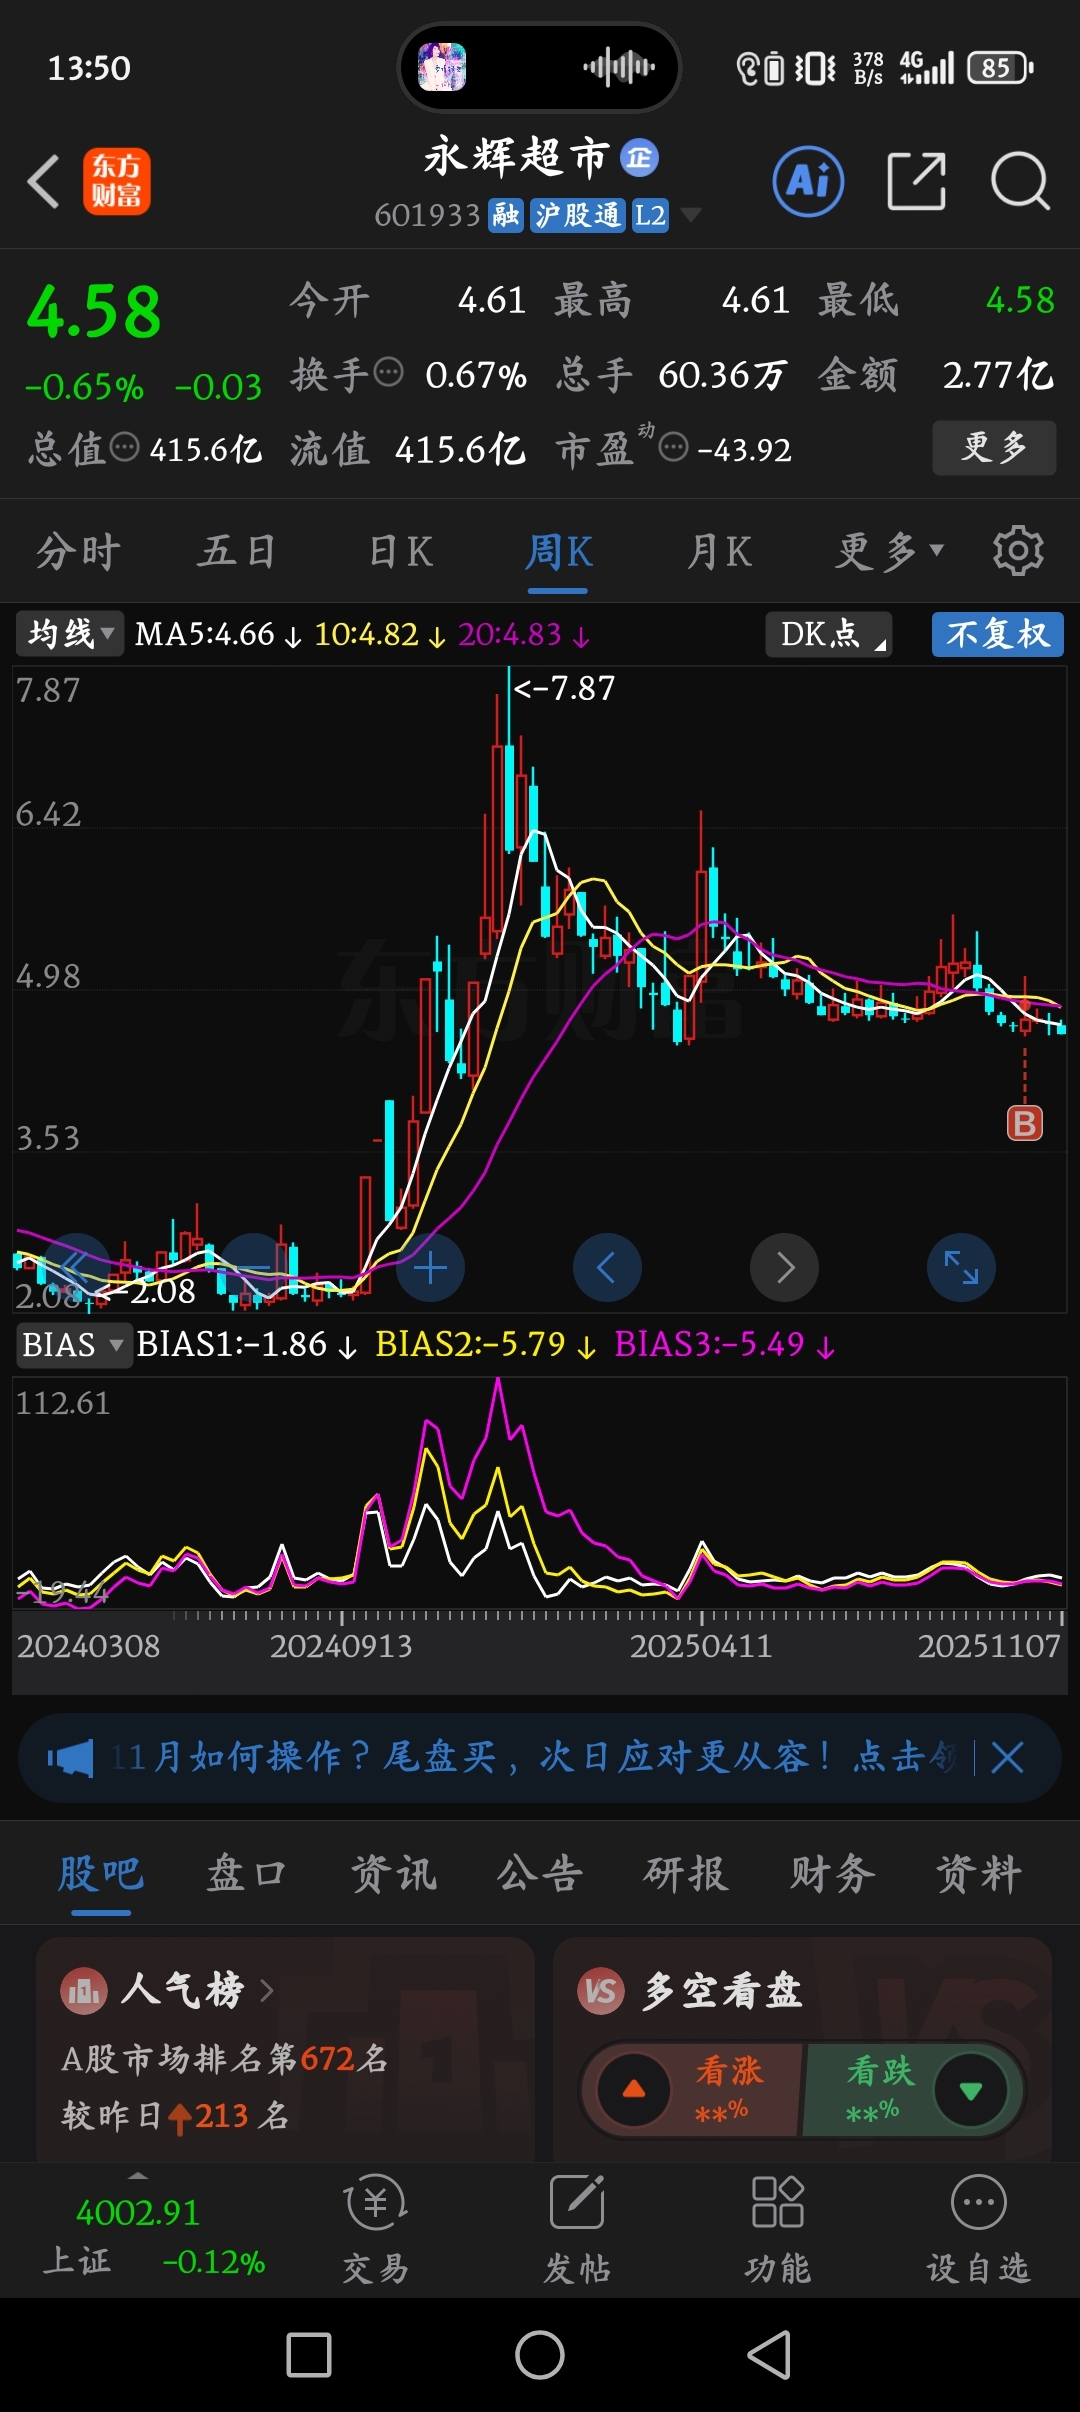Zoom in chart with plus button

click(x=430, y=1267)
